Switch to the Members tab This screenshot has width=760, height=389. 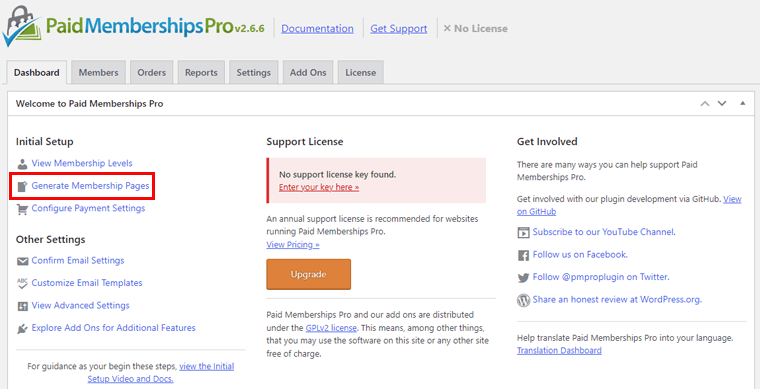[x=98, y=73]
